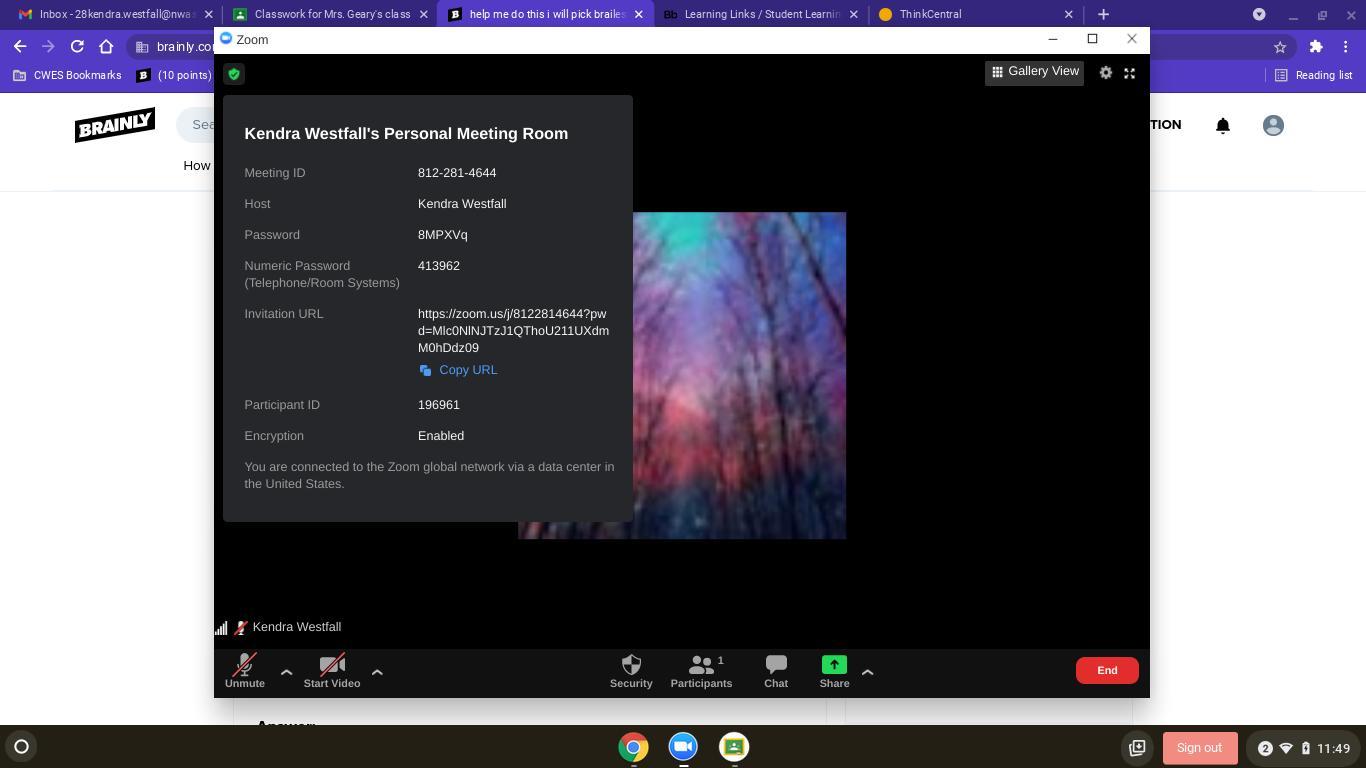
Task: Open the Reading list
Action: (1313, 75)
